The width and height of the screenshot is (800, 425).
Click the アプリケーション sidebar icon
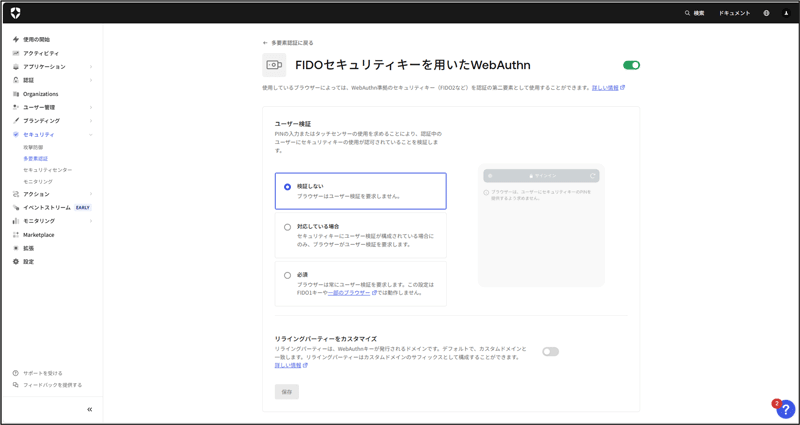tap(16, 66)
